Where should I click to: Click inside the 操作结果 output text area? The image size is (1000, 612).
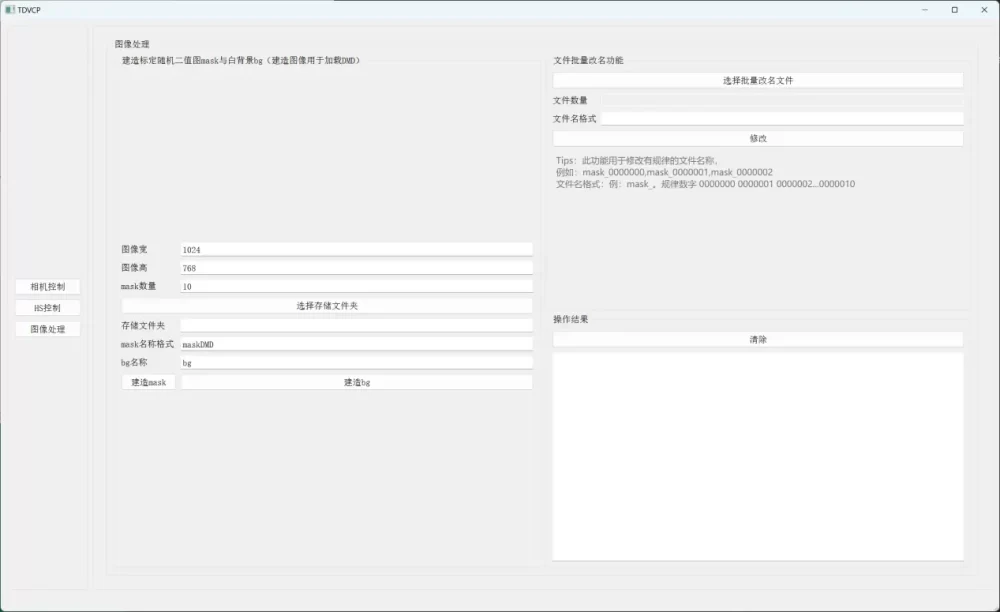pos(757,455)
